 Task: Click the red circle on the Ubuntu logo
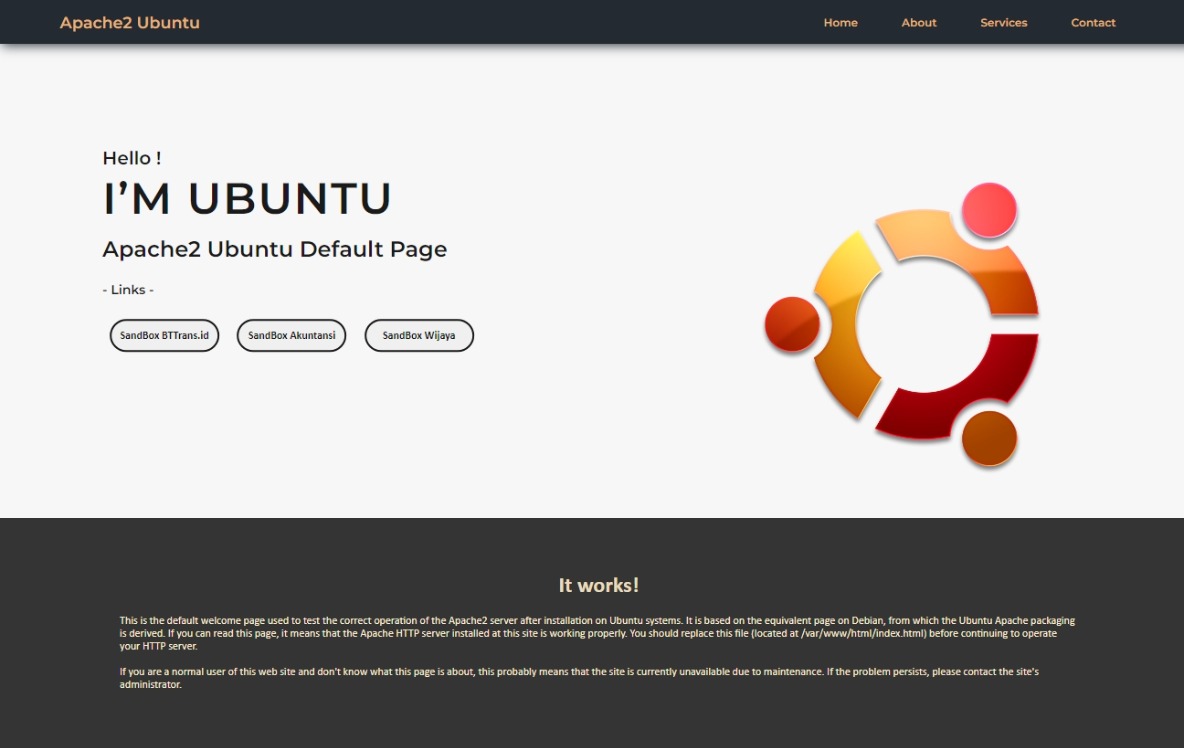791,324
